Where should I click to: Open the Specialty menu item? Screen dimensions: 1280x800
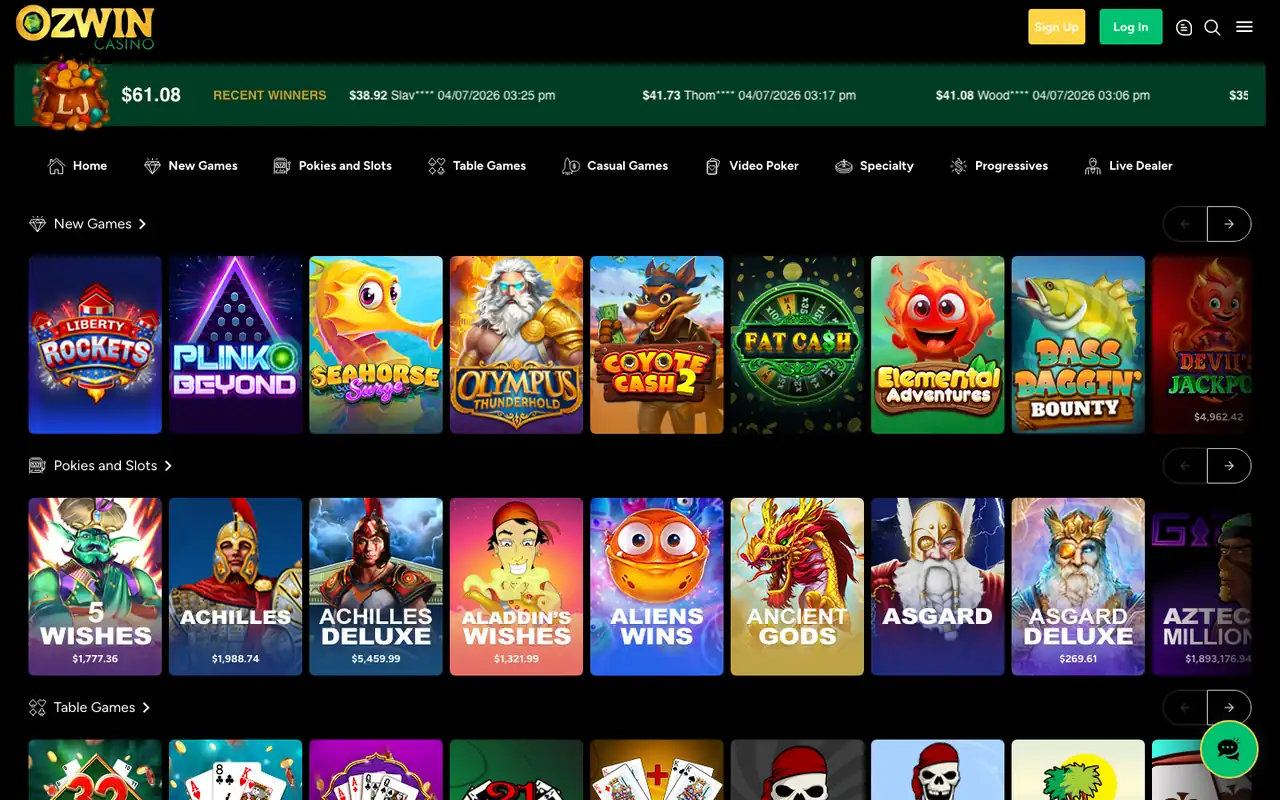(x=874, y=166)
